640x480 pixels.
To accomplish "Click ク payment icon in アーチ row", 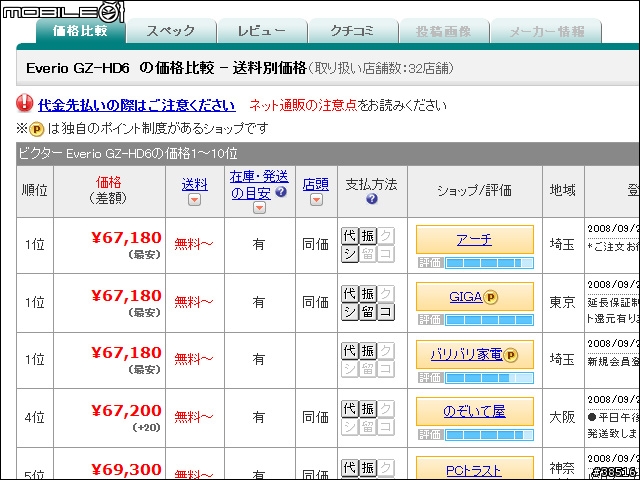I will (386, 236).
